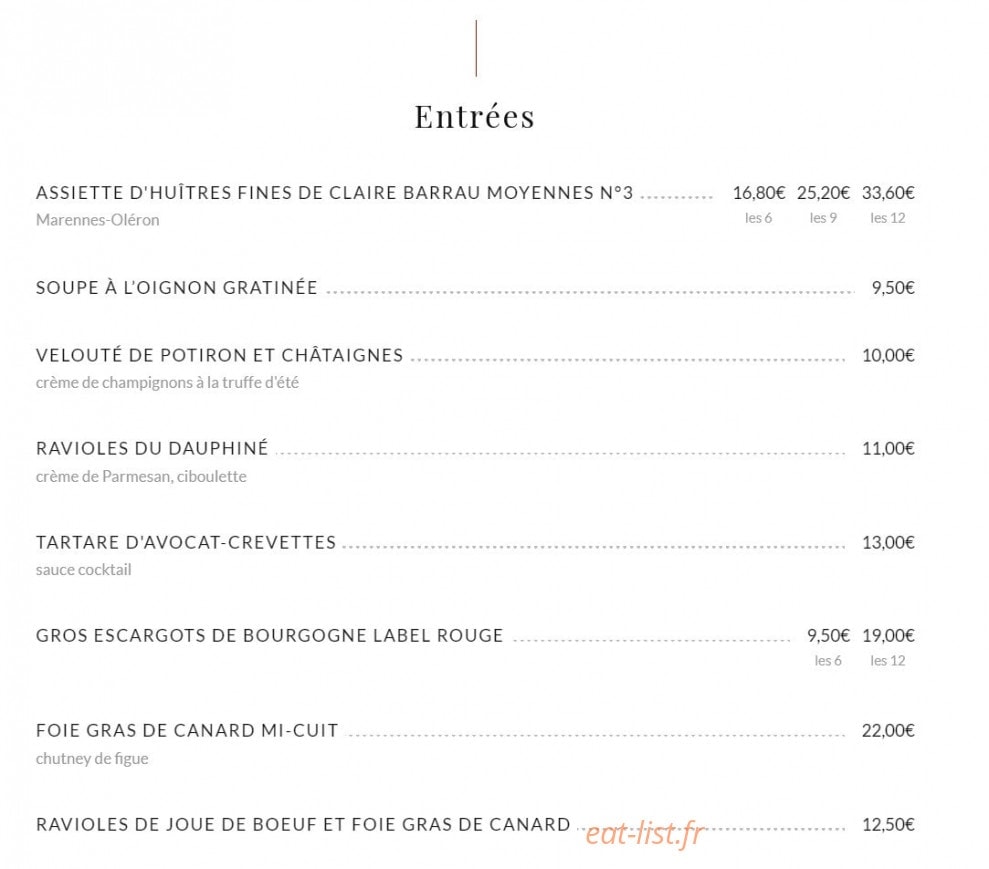This screenshot has width=989, height=869.
Task: Click the Entrées heading
Action: click(474, 117)
